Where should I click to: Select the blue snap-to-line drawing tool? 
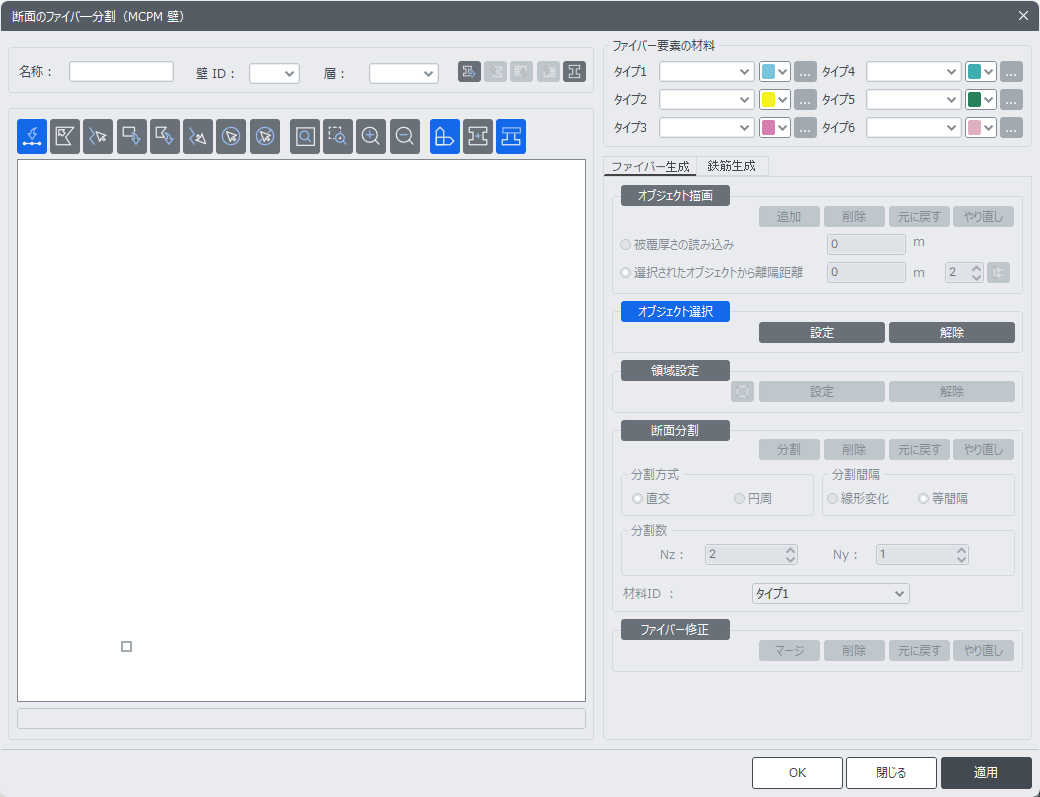[32, 137]
